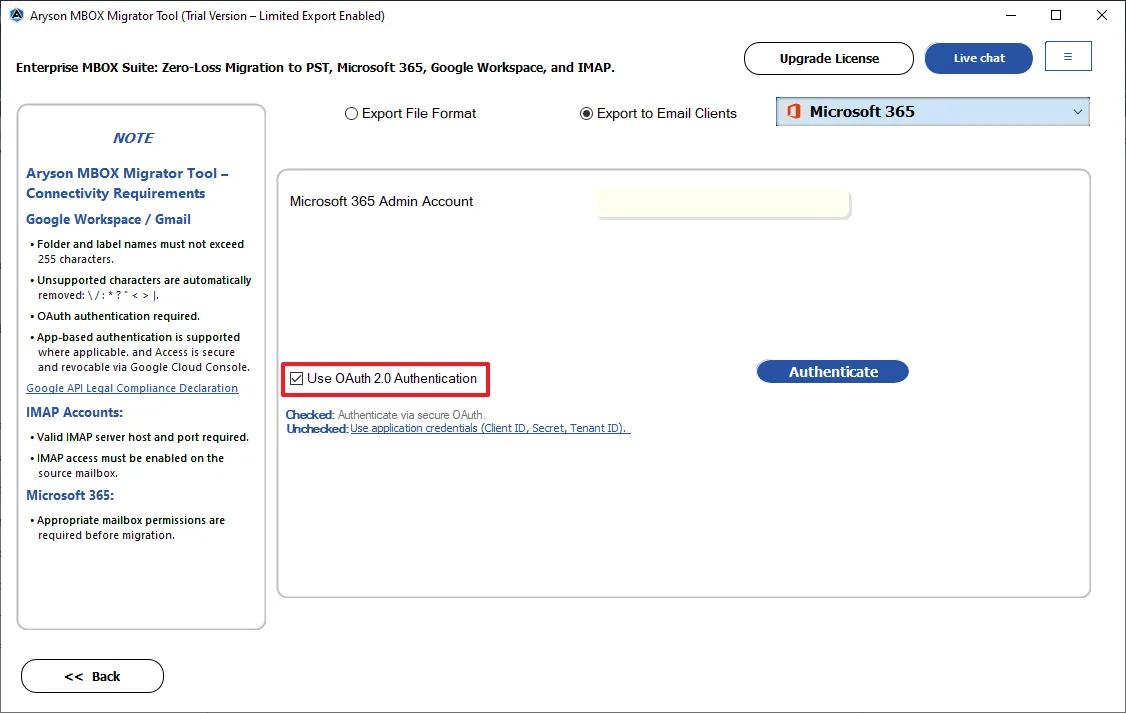Click 'Valid IMAP server host and port required.'
This screenshot has width=1126, height=713.
(x=143, y=437)
